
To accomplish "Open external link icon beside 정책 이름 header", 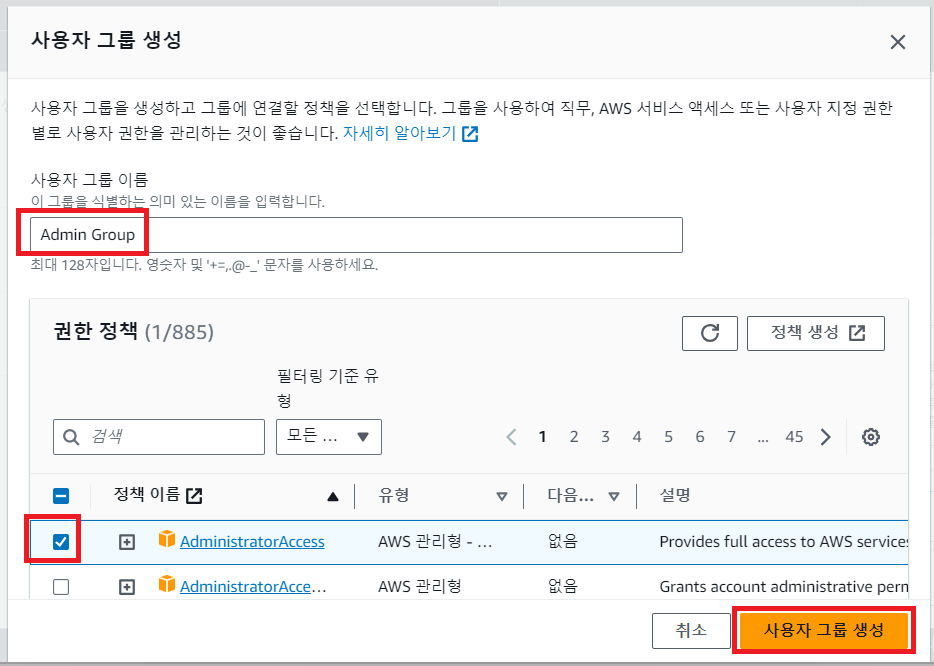I will [x=194, y=495].
